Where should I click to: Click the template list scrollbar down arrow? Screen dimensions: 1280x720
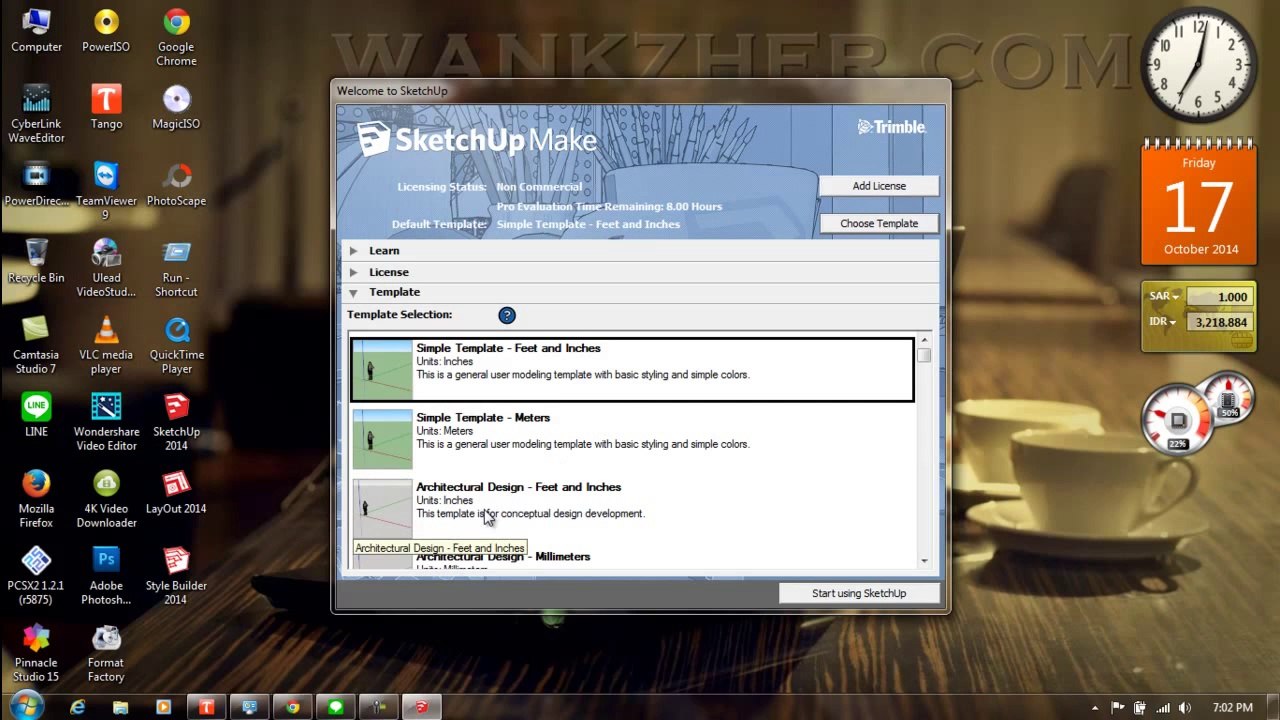(924, 561)
